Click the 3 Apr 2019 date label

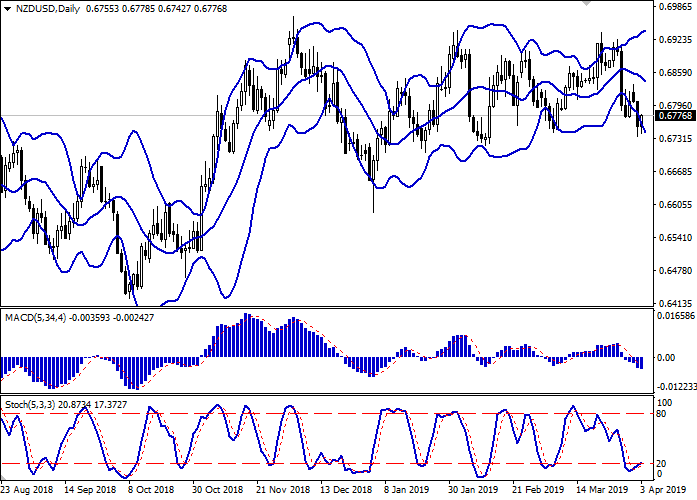point(664,490)
